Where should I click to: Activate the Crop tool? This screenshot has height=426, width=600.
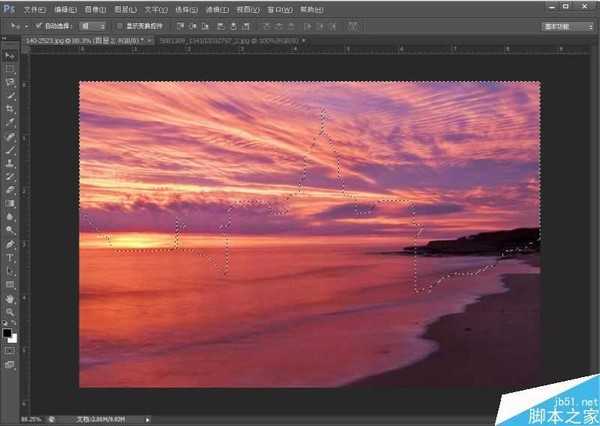pos(10,109)
